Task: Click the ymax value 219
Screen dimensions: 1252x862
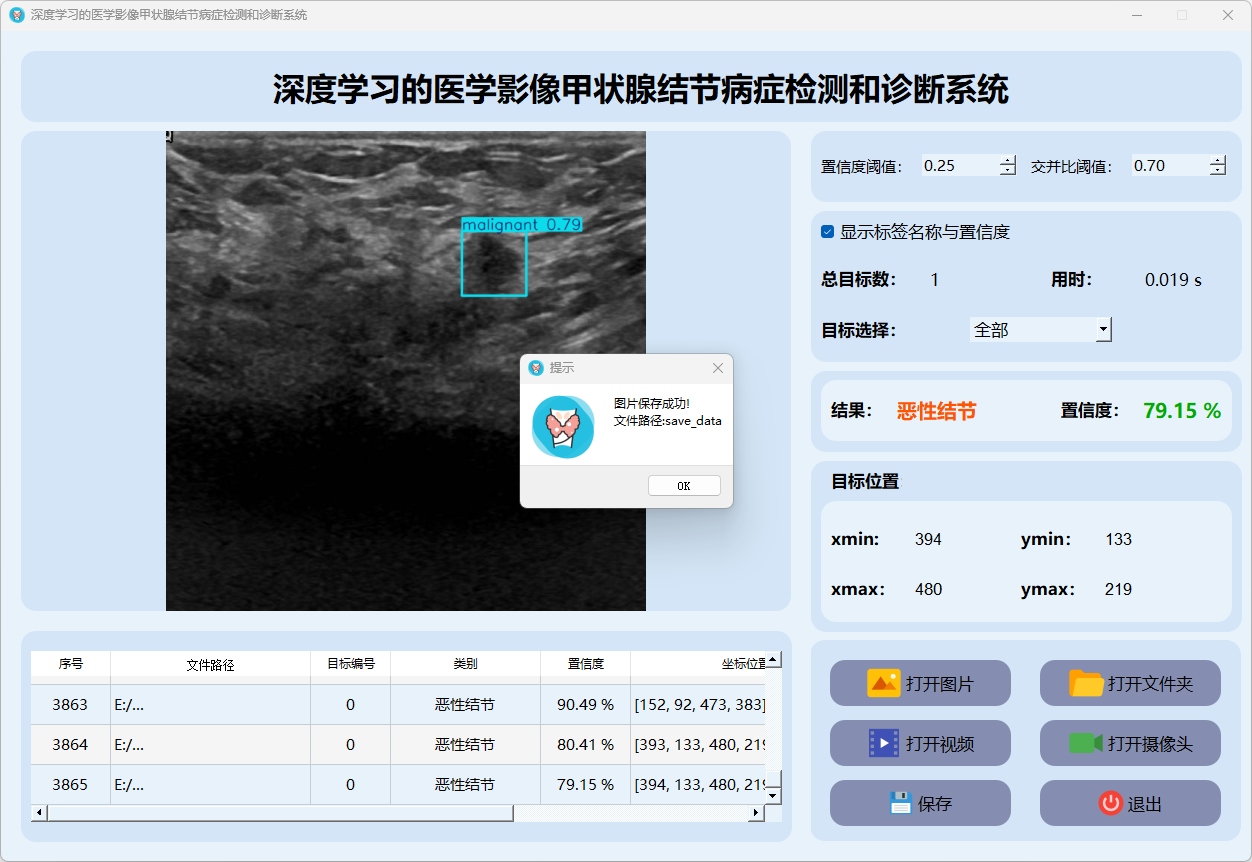Action: point(1118,589)
